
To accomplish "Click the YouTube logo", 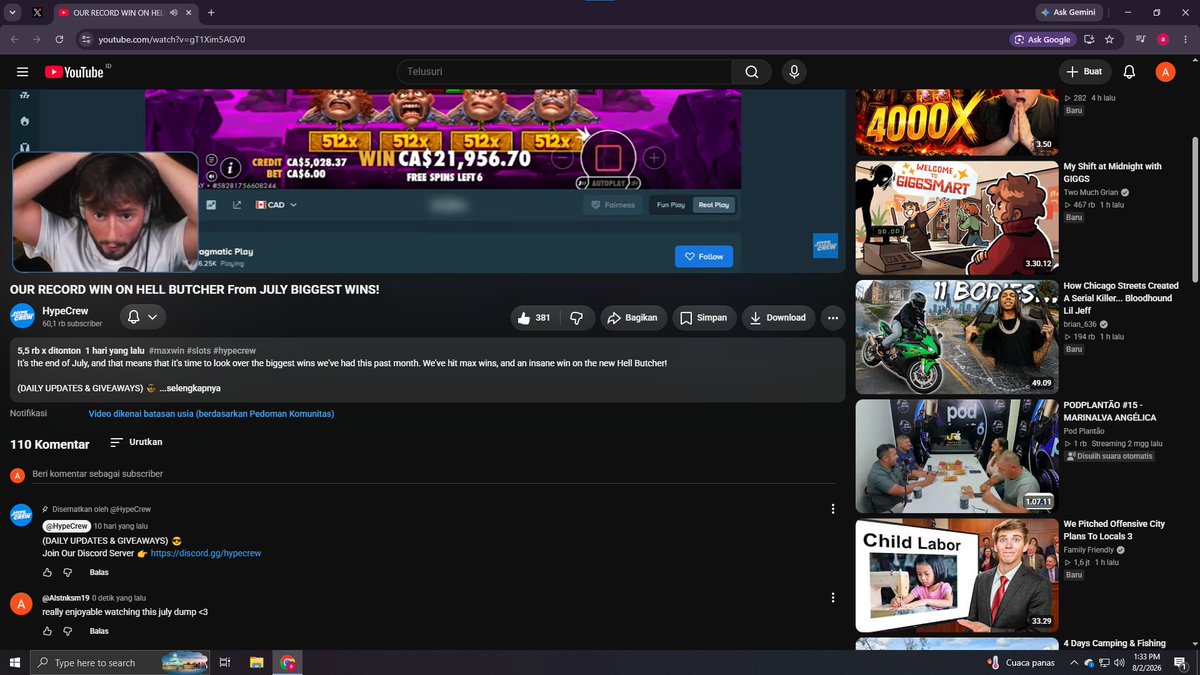I will (75, 72).
